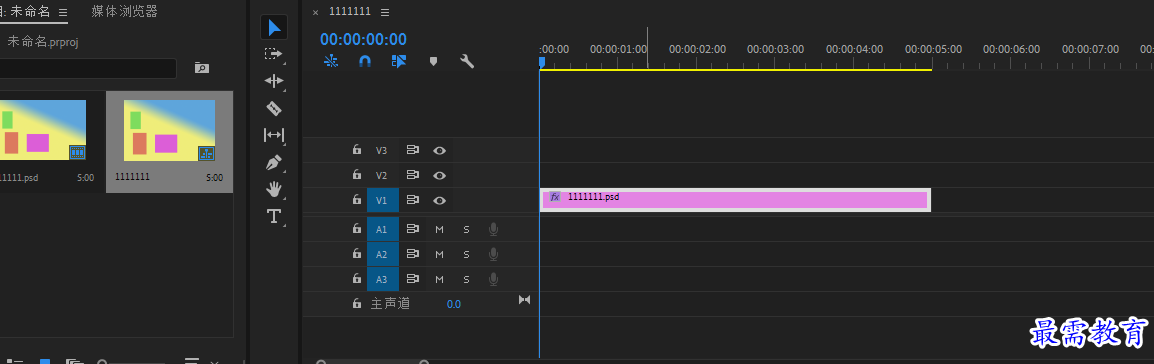Select the Razor tool

point(274,109)
